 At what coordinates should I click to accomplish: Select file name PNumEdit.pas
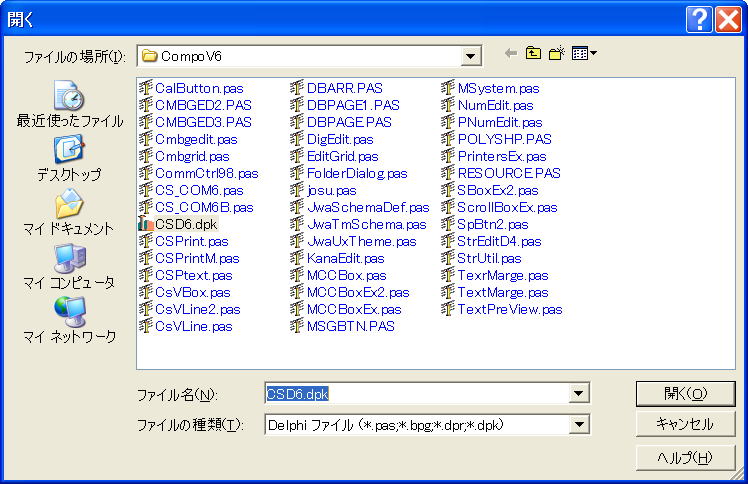500,122
